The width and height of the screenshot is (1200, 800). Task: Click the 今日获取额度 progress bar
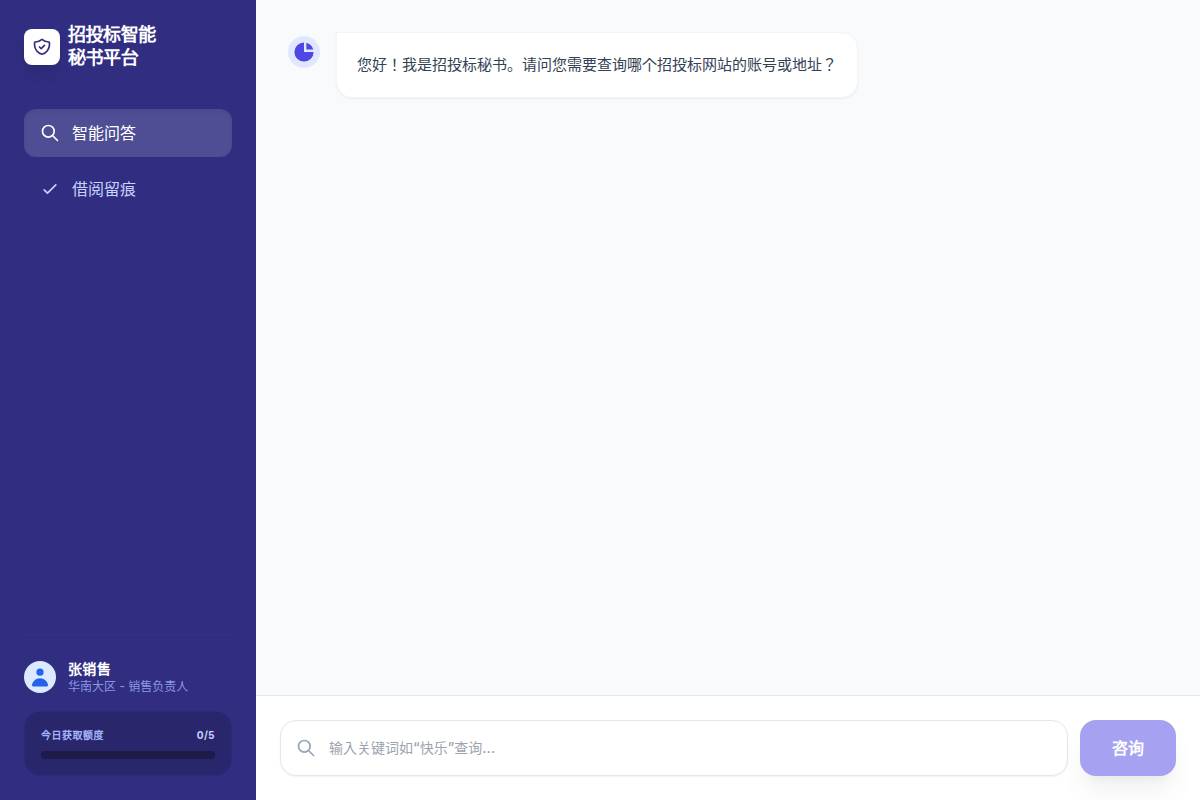tap(128, 755)
